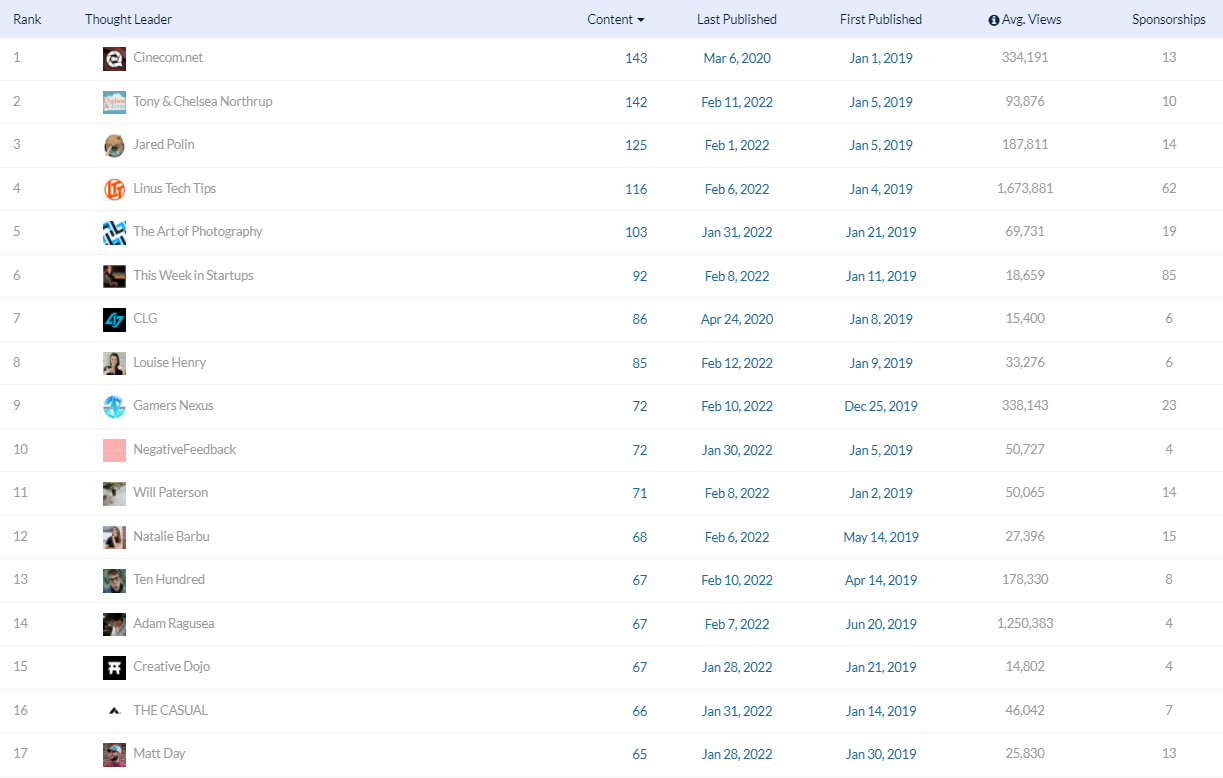Click content count 125 for Jared Polin
Viewport: 1223px width, 778px height.
coord(636,145)
